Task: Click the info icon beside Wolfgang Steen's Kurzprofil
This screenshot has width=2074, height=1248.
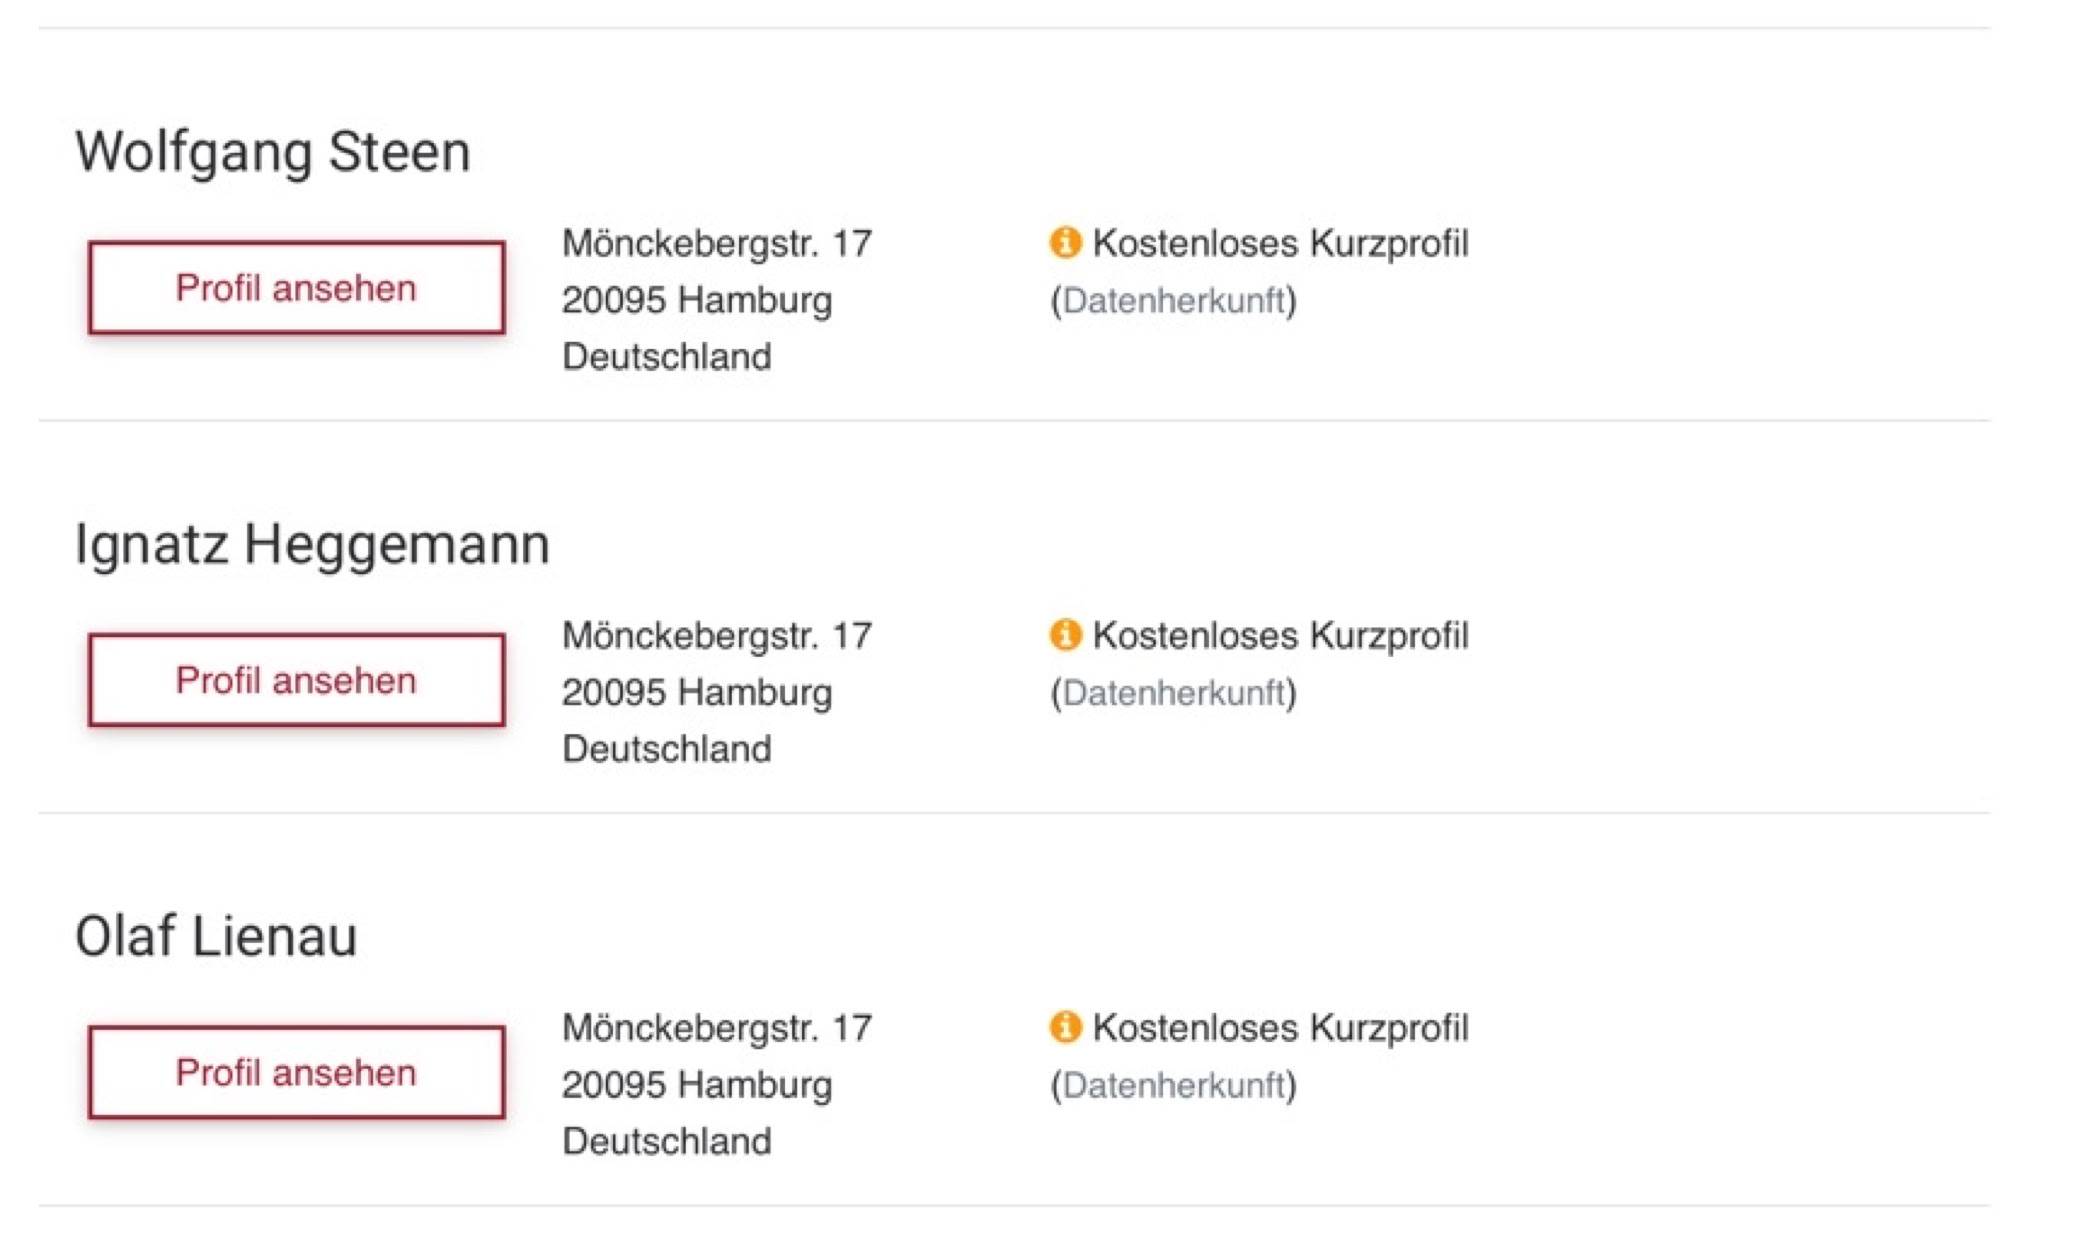Action: (1065, 242)
